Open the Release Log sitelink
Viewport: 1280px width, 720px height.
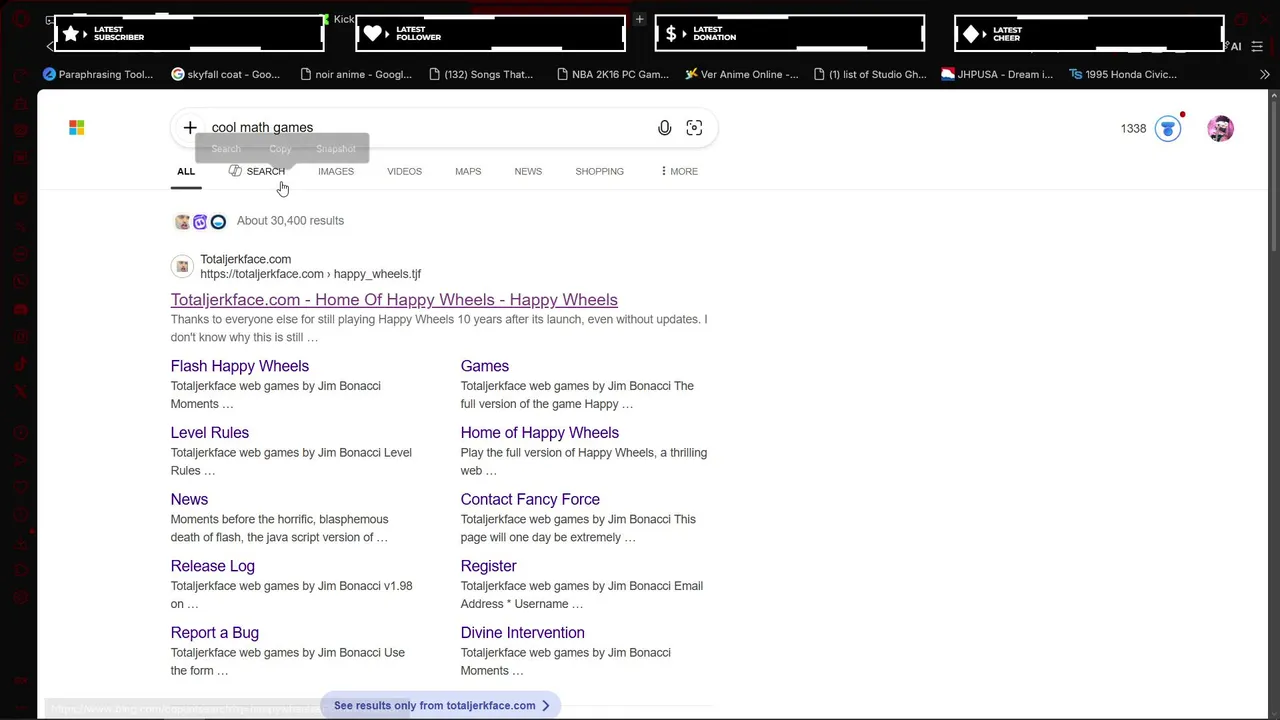click(213, 566)
